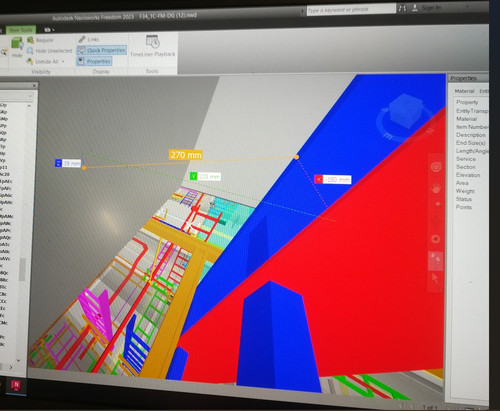Select the Material tab in Properties

(464, 91)
